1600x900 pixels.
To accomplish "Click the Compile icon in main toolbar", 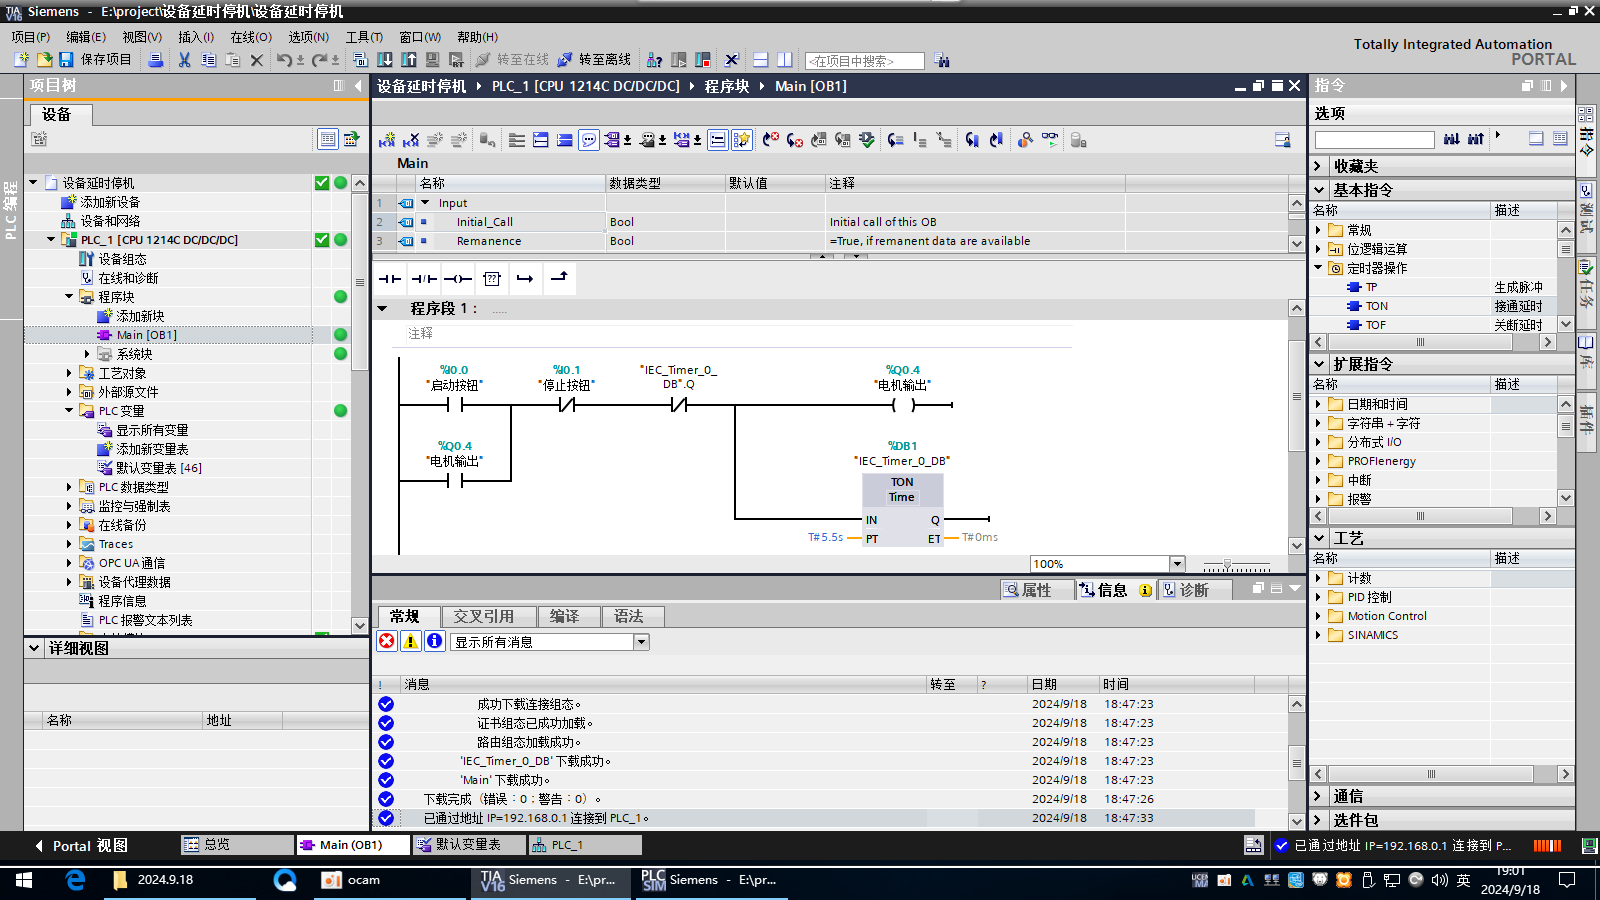I will coord(361,60).
